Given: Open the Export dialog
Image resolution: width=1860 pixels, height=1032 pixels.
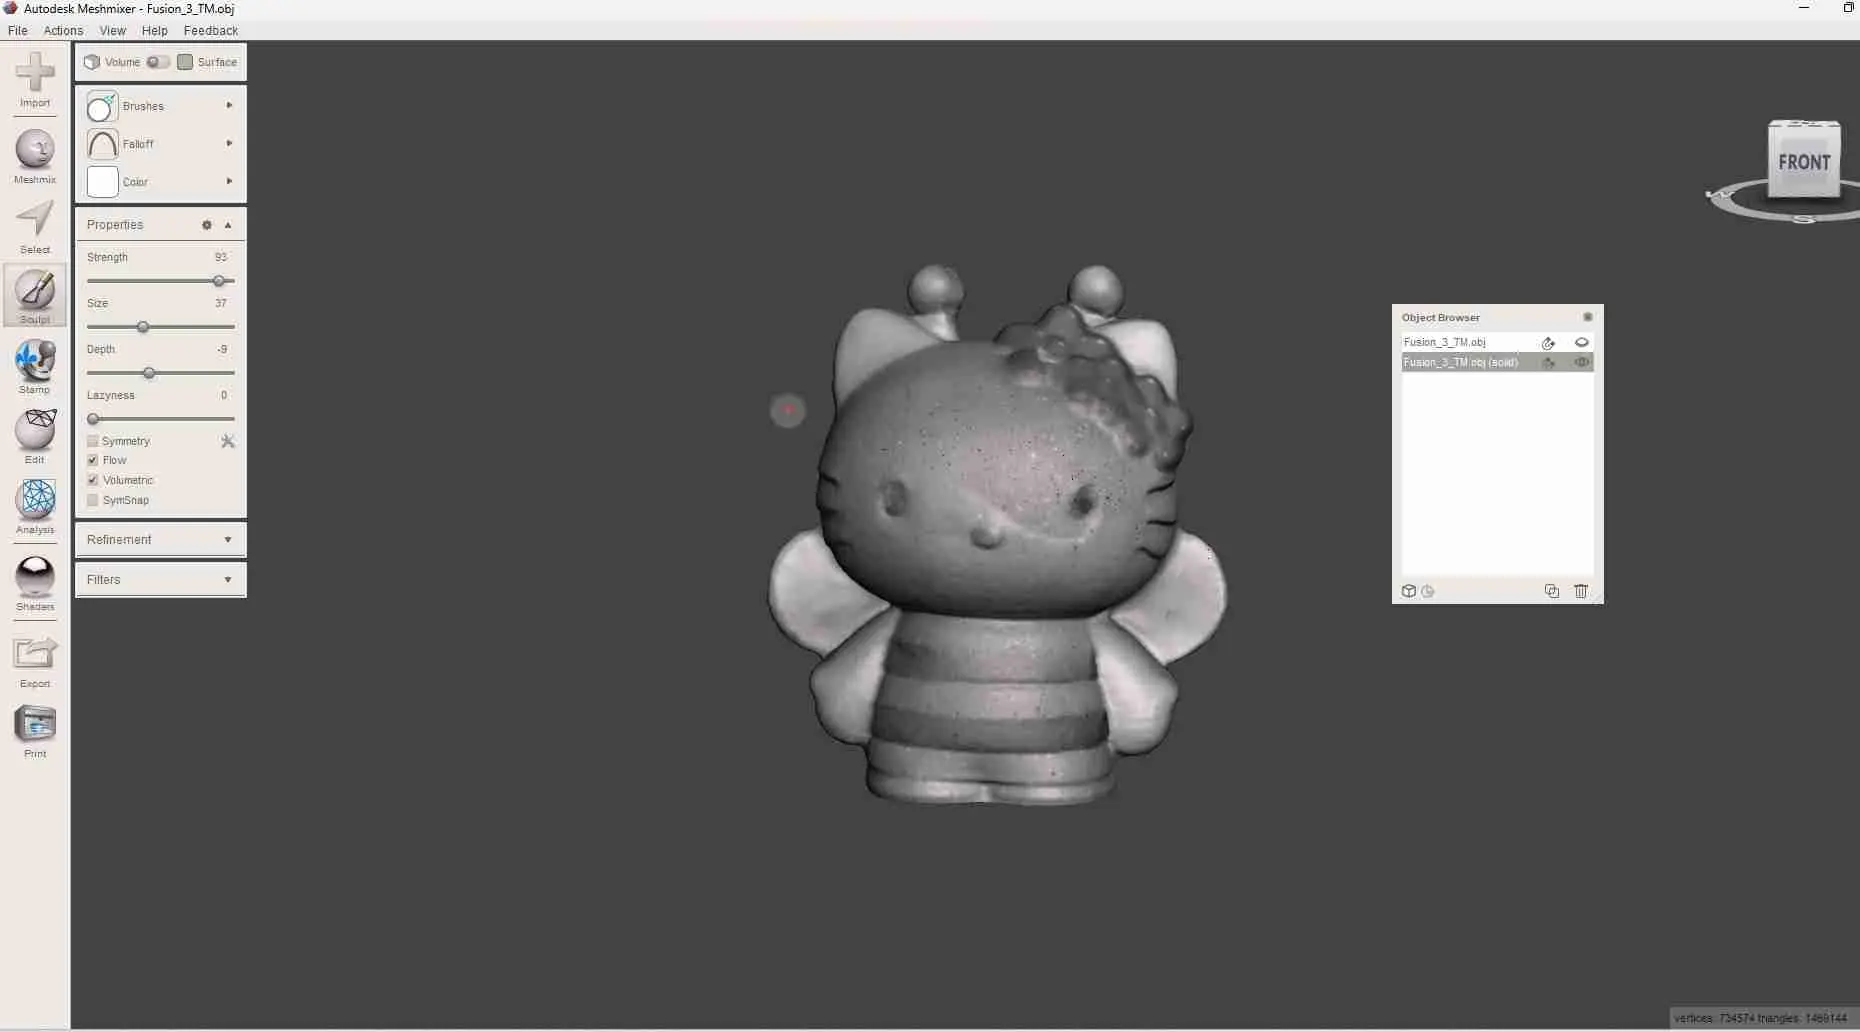Looking at the screenshot, I should [35, 659].
